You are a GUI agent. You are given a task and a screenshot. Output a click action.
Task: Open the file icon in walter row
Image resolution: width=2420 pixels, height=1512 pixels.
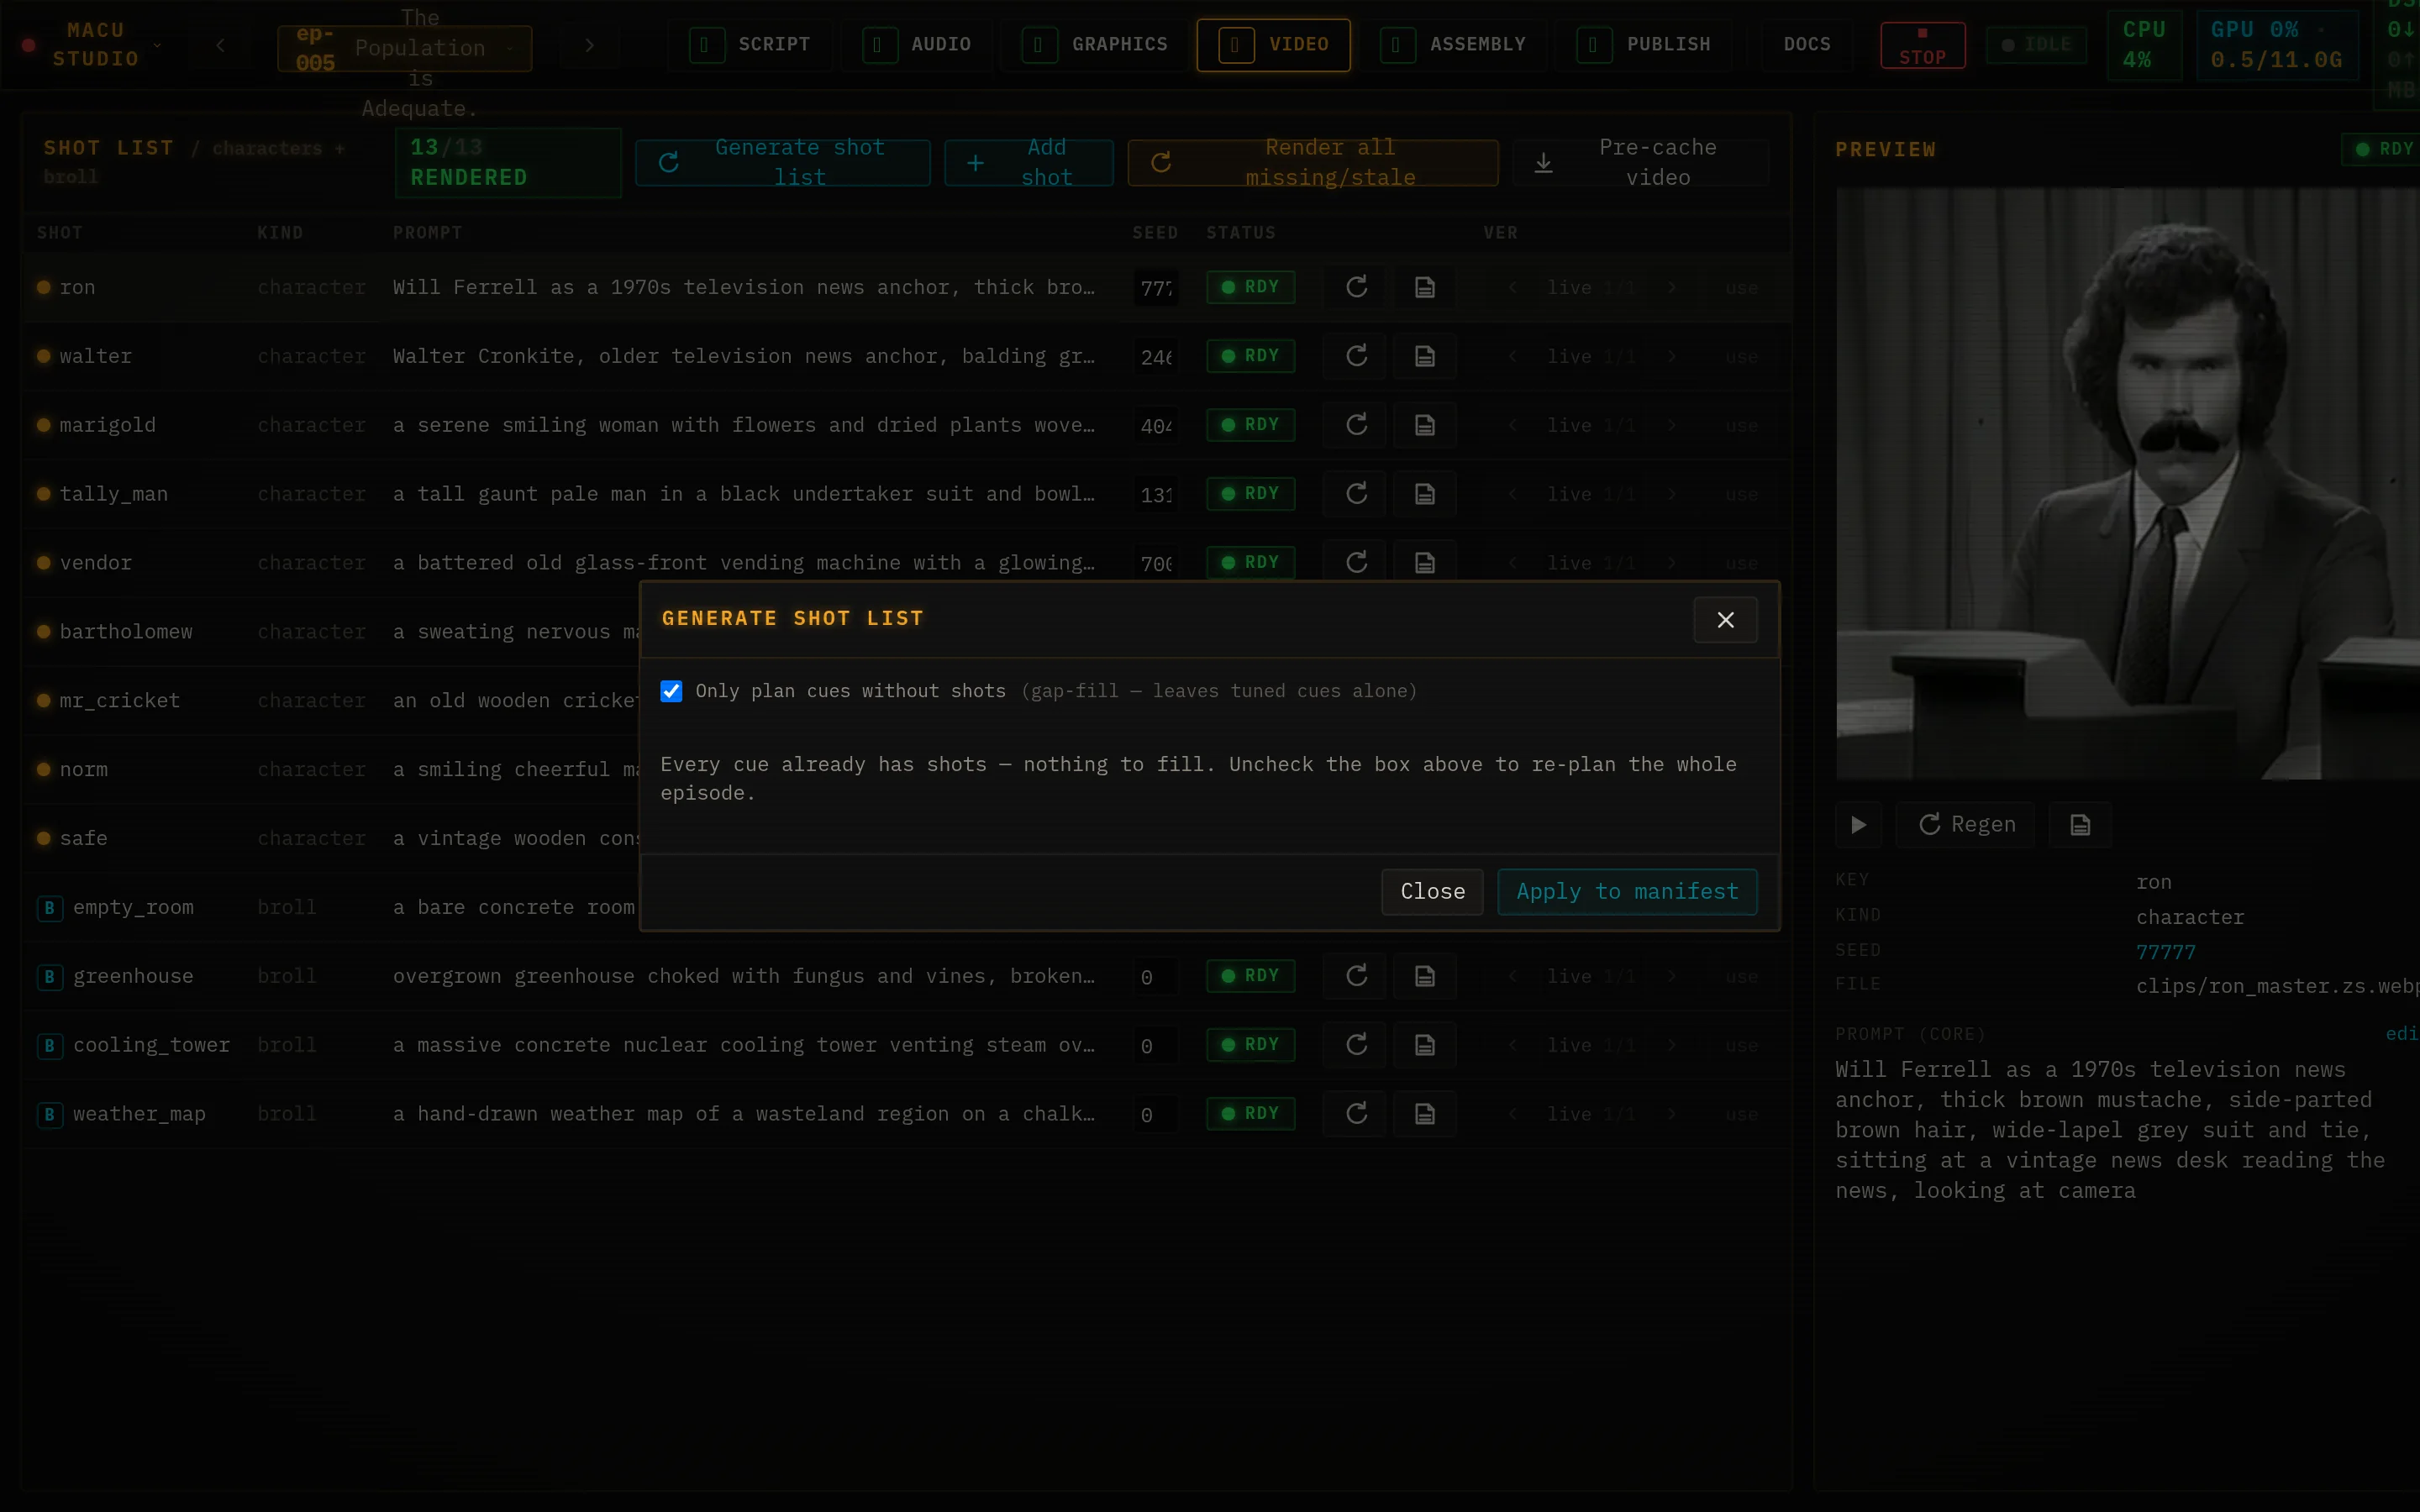point(1425,356)
